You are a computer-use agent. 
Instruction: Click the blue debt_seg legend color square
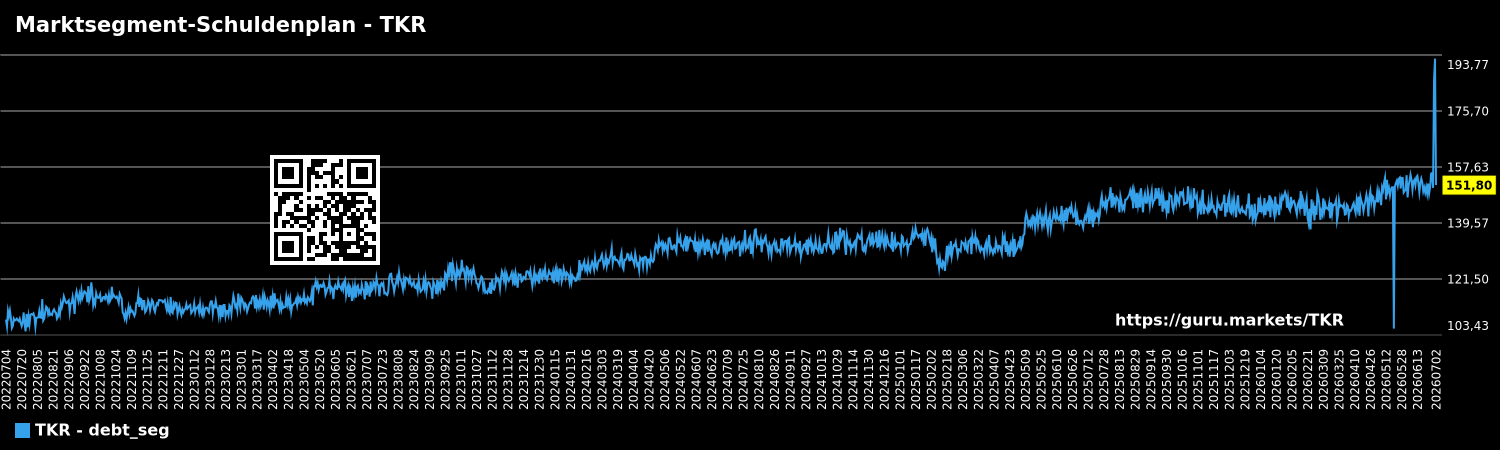(x=22, y=431)
